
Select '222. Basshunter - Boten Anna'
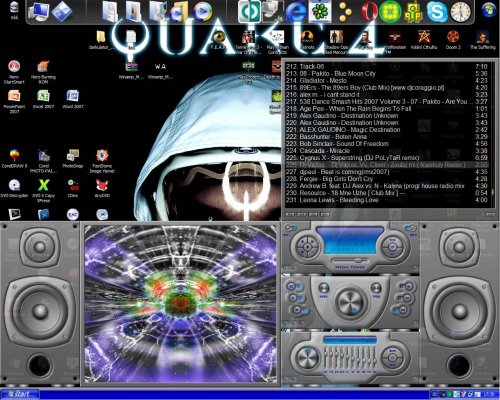(x=387, y=137)
